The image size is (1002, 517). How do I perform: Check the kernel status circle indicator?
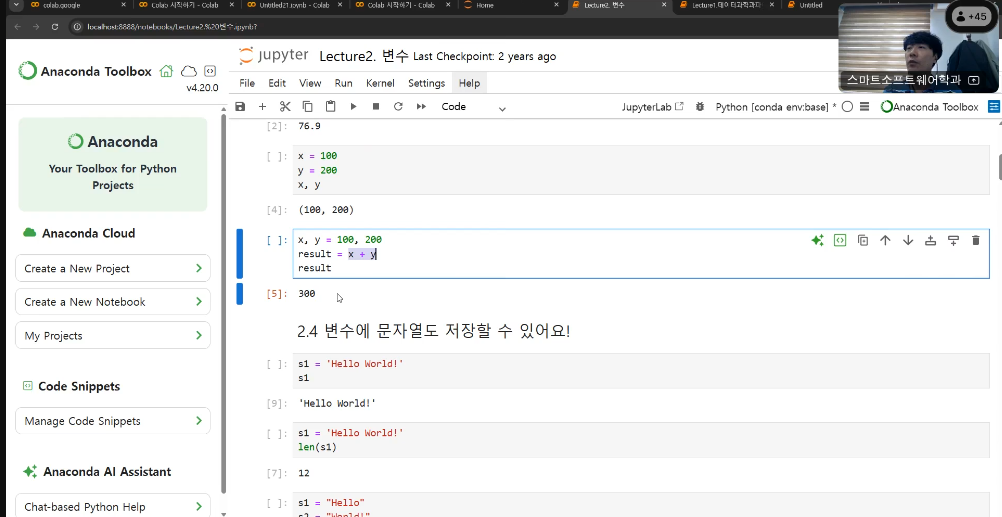click(847, 107)
